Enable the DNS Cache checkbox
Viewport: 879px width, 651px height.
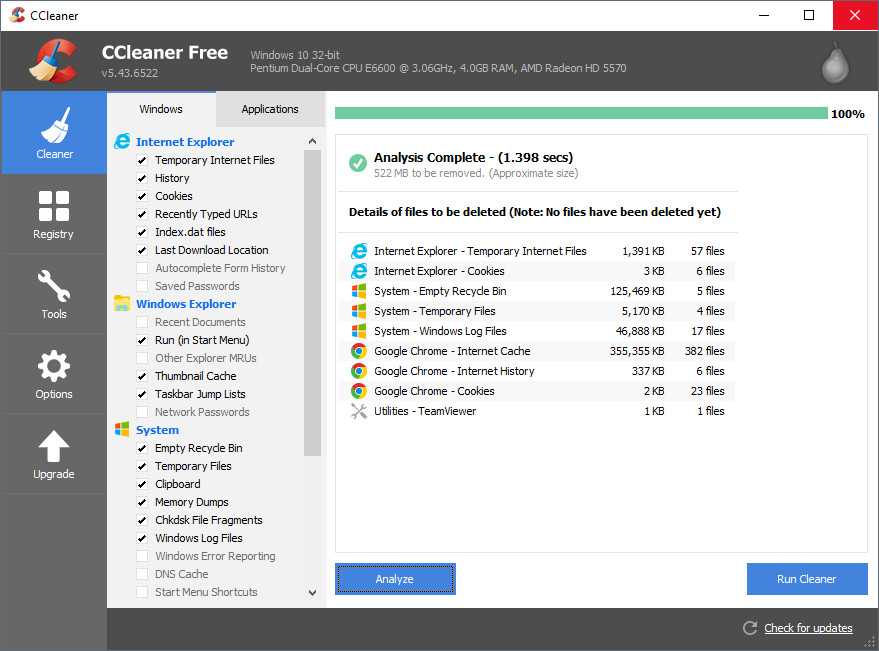[142, 574]
